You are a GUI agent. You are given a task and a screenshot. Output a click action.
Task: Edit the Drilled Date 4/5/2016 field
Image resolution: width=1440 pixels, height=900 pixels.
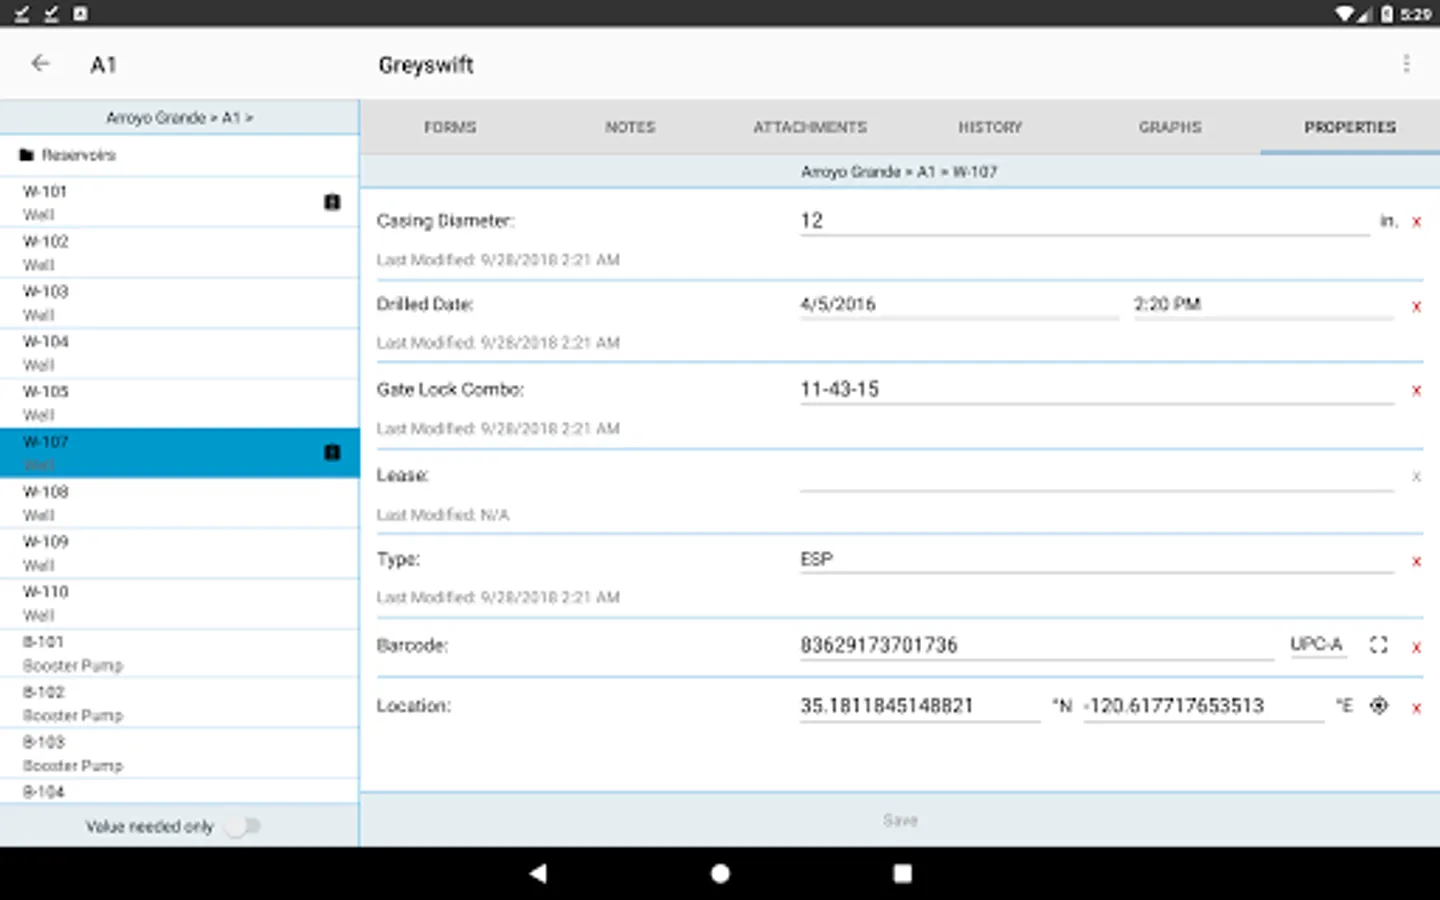click(x=958, y=304)
